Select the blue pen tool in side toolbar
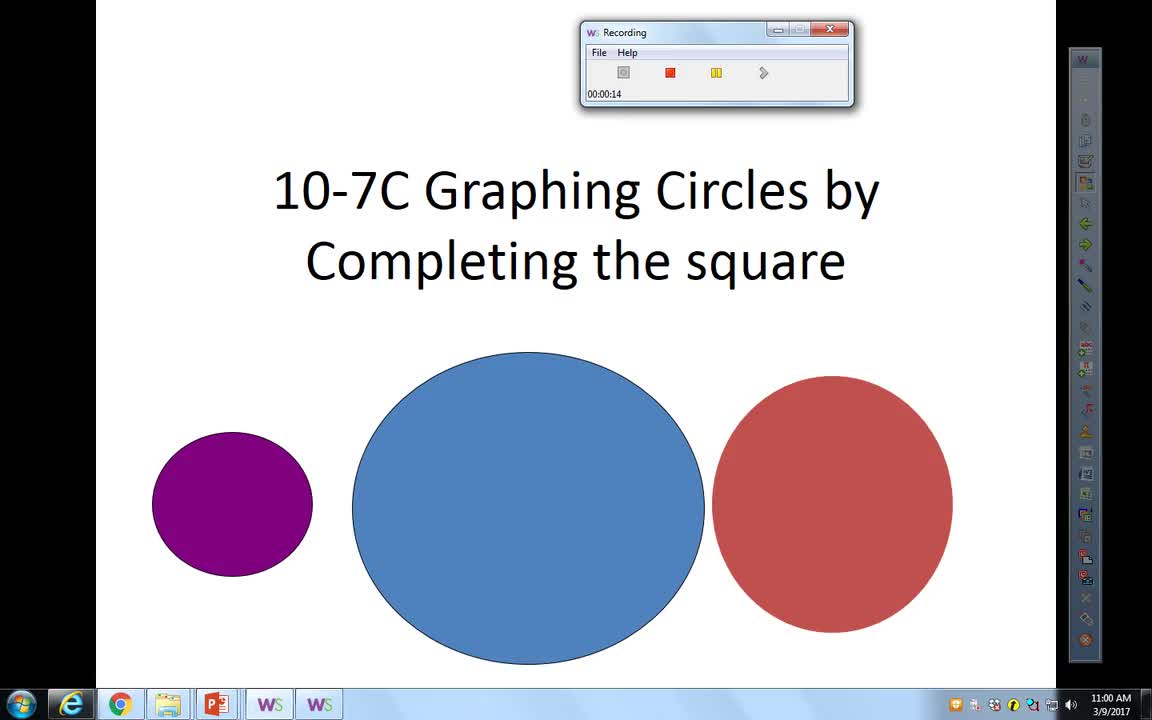This screenshot has width=1152, height=720. pos(1085,286)
